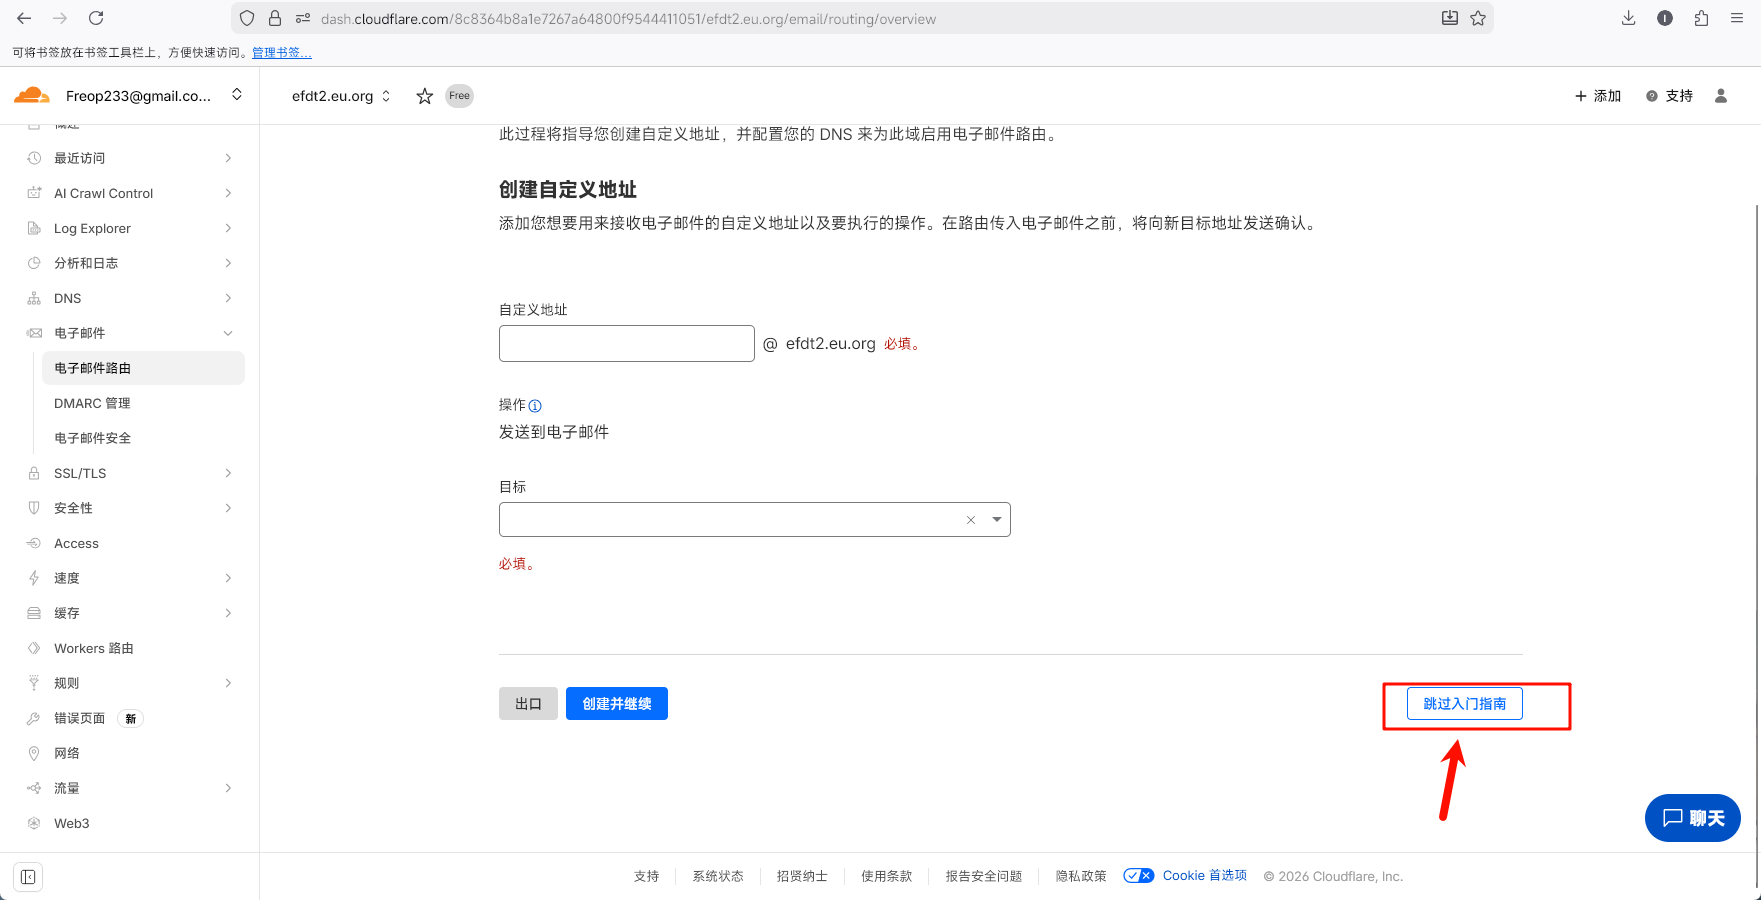Viewport: 1761px width, 900px height.
Task: Expand the account switcher dropdown
Action: tap(237, 95)
